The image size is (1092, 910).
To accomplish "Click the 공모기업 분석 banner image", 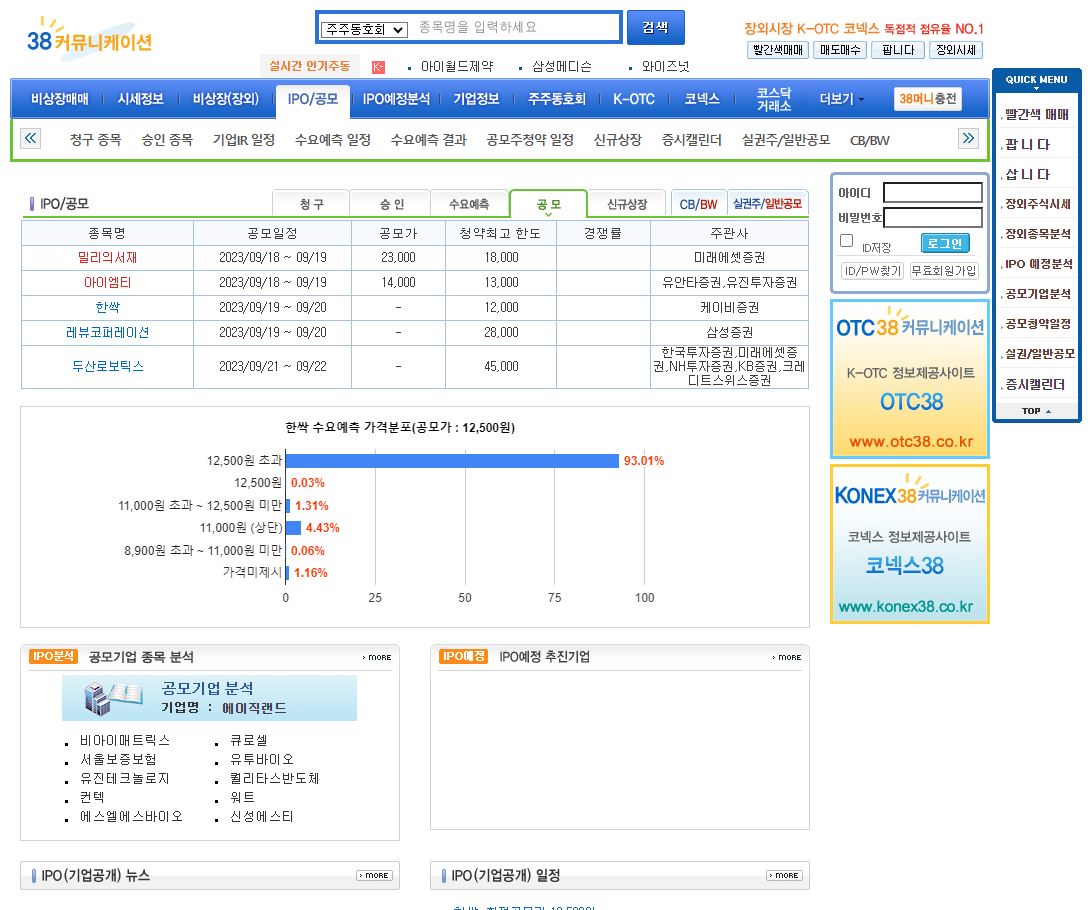I will click(x=209, y=698).
